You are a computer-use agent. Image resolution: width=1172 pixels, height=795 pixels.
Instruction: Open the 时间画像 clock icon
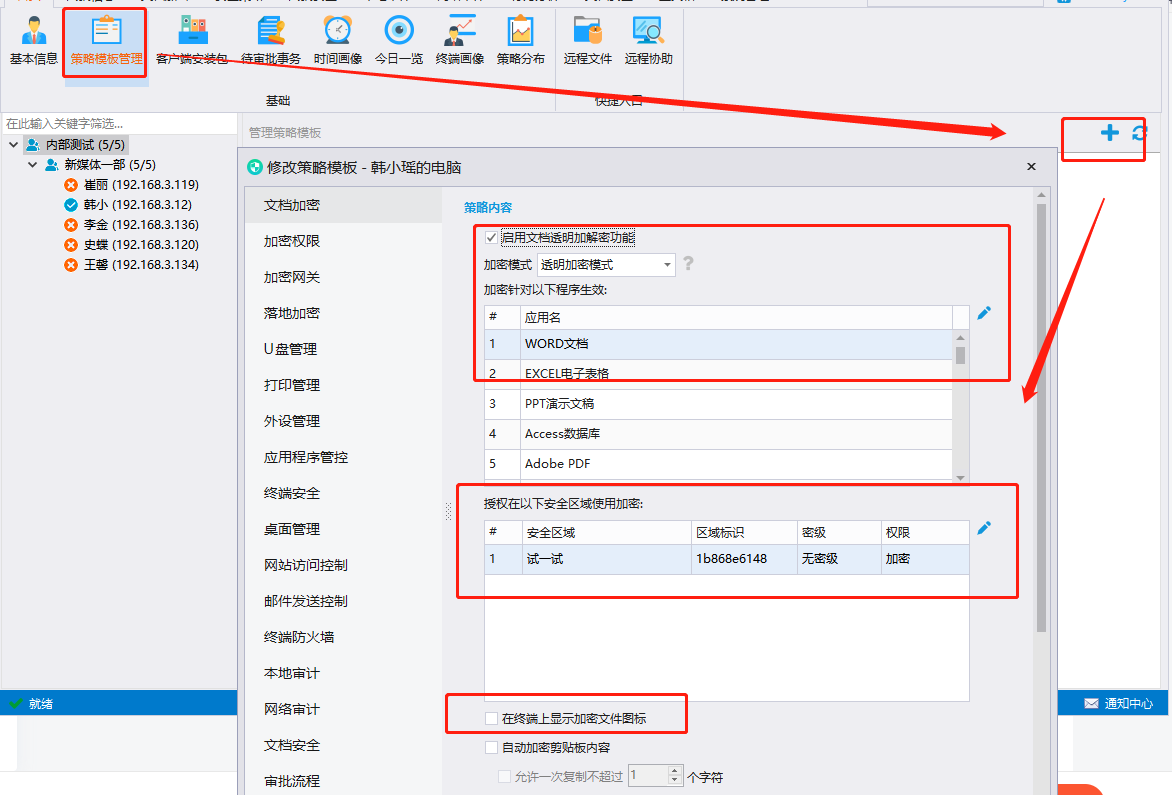pos(338,40)
